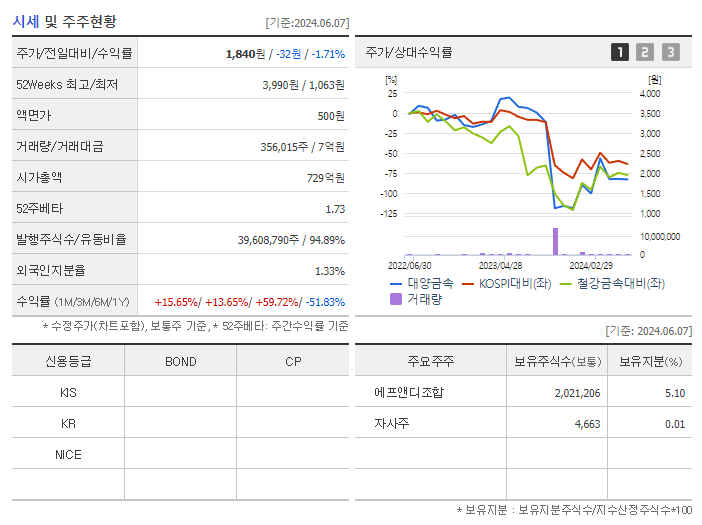Switch to chart tab button 2
The width and height of the screenshot is (702, 525).
[x=645, y=52]
